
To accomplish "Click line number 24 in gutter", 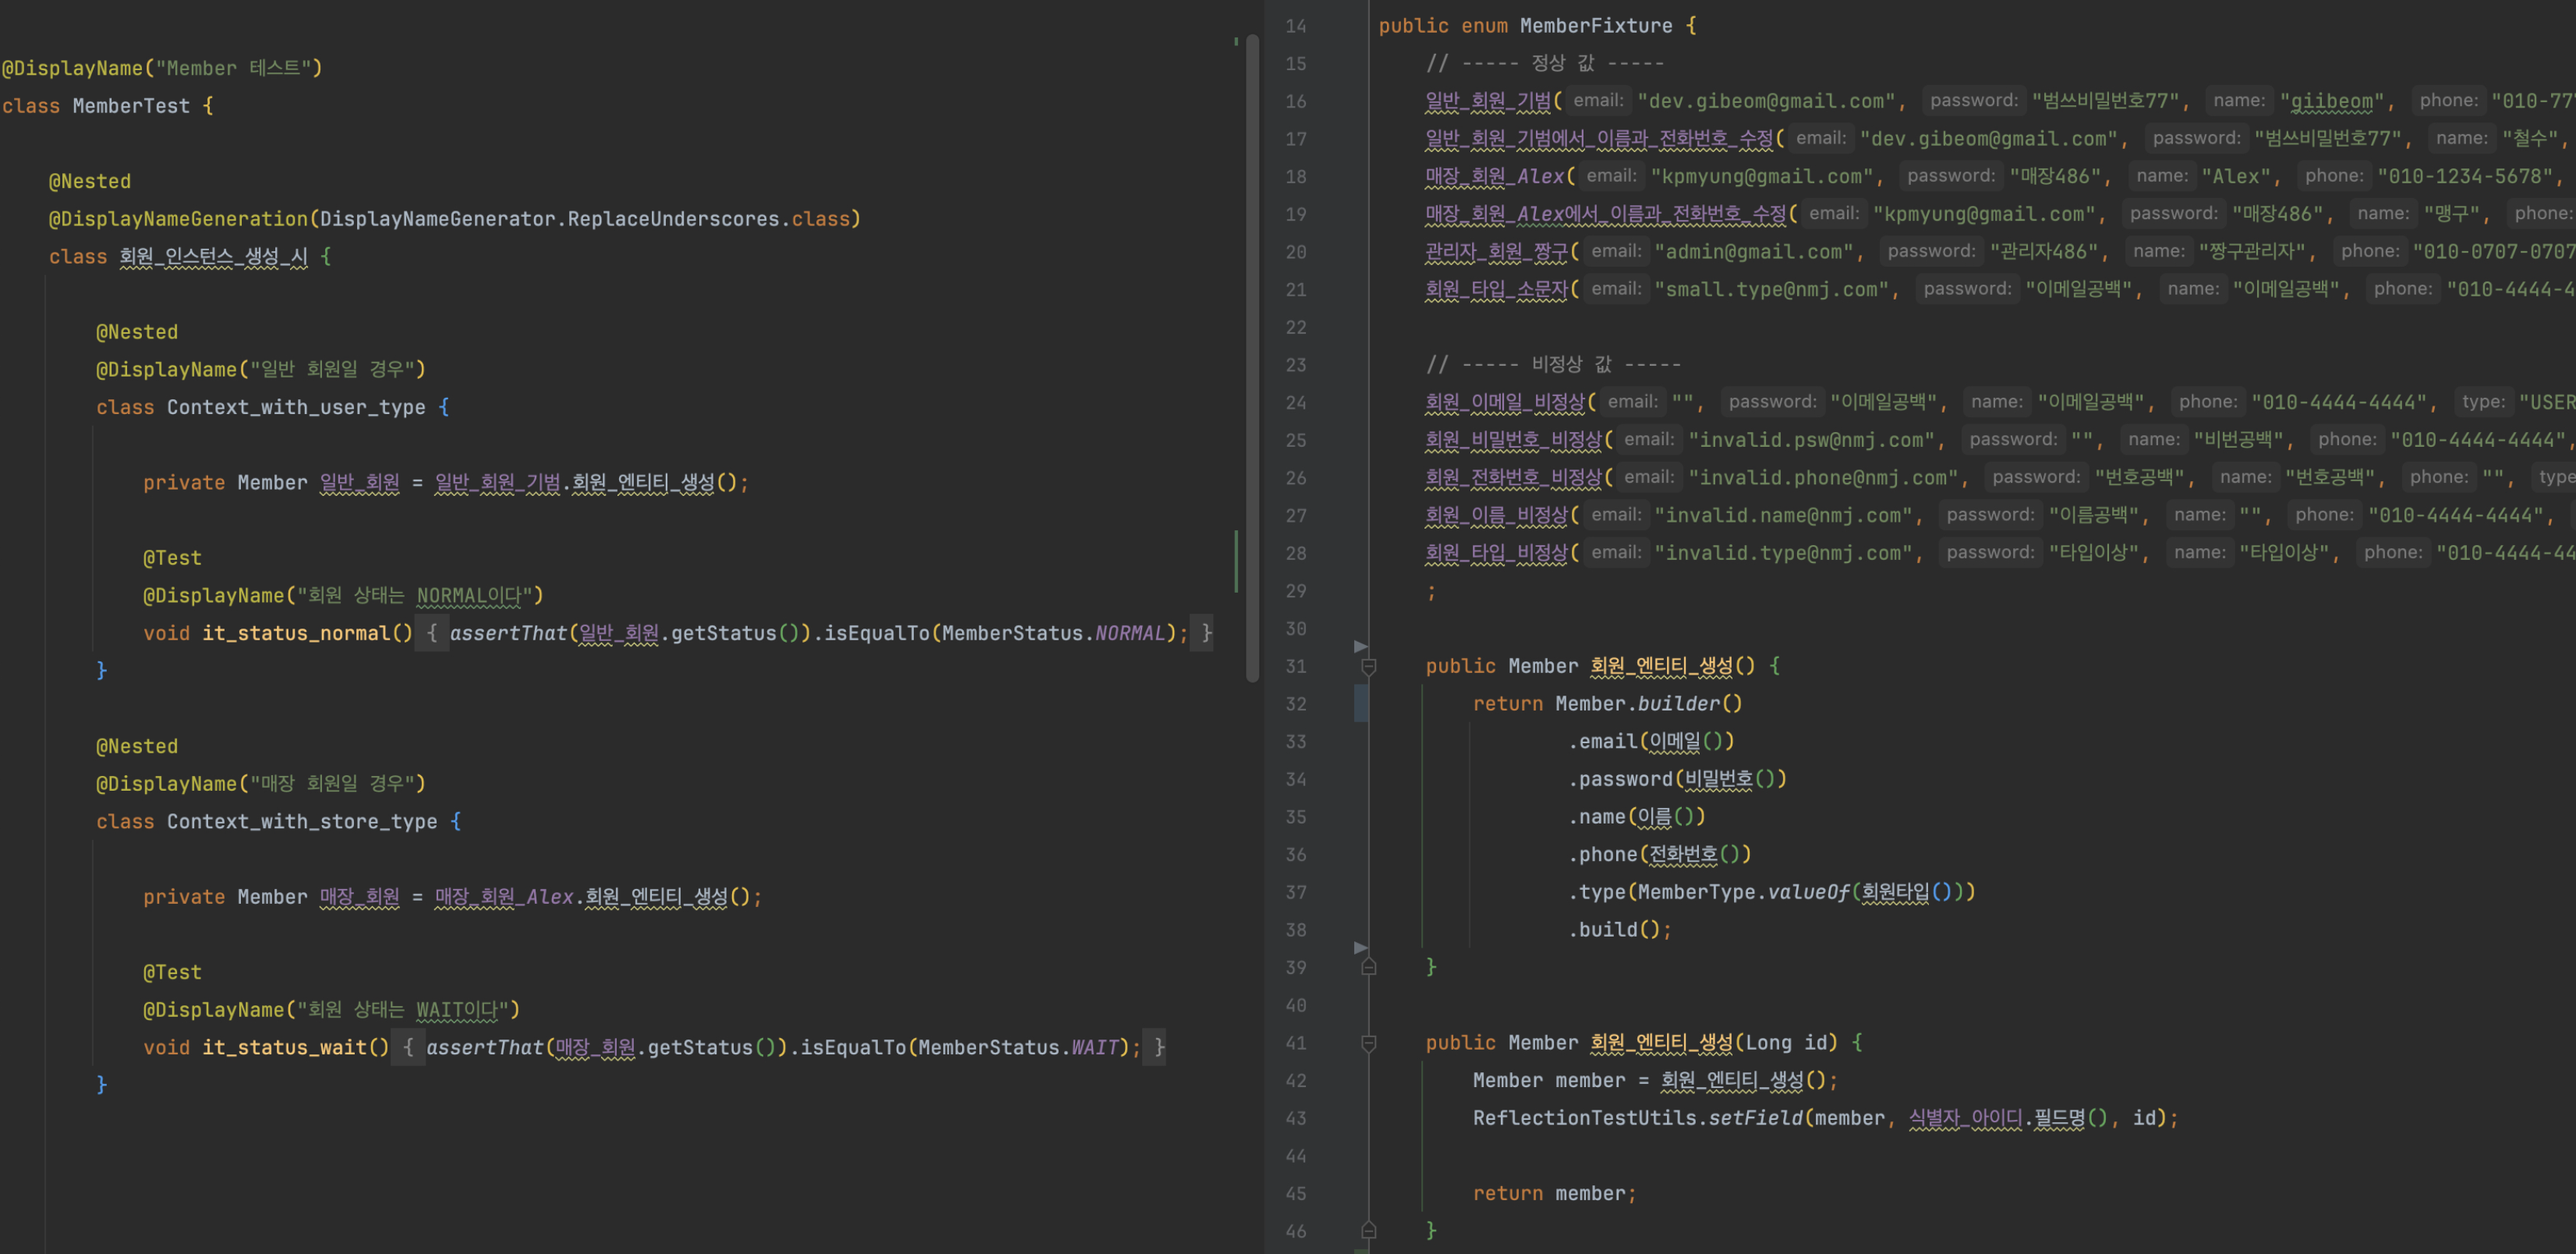I will pos(1296,403).
